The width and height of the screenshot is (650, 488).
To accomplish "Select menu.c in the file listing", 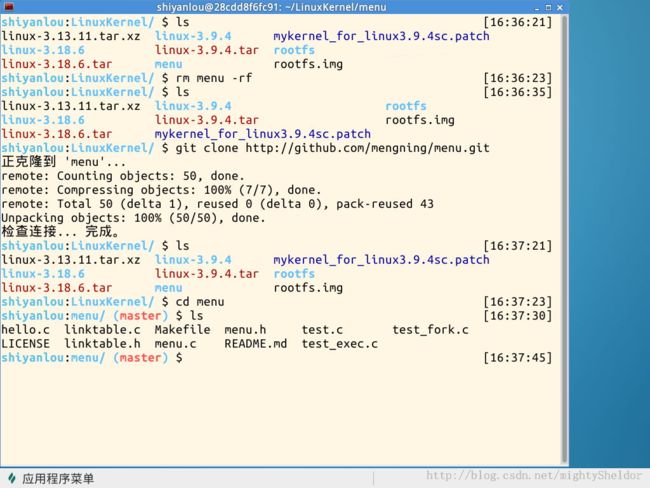I will 175,344.
